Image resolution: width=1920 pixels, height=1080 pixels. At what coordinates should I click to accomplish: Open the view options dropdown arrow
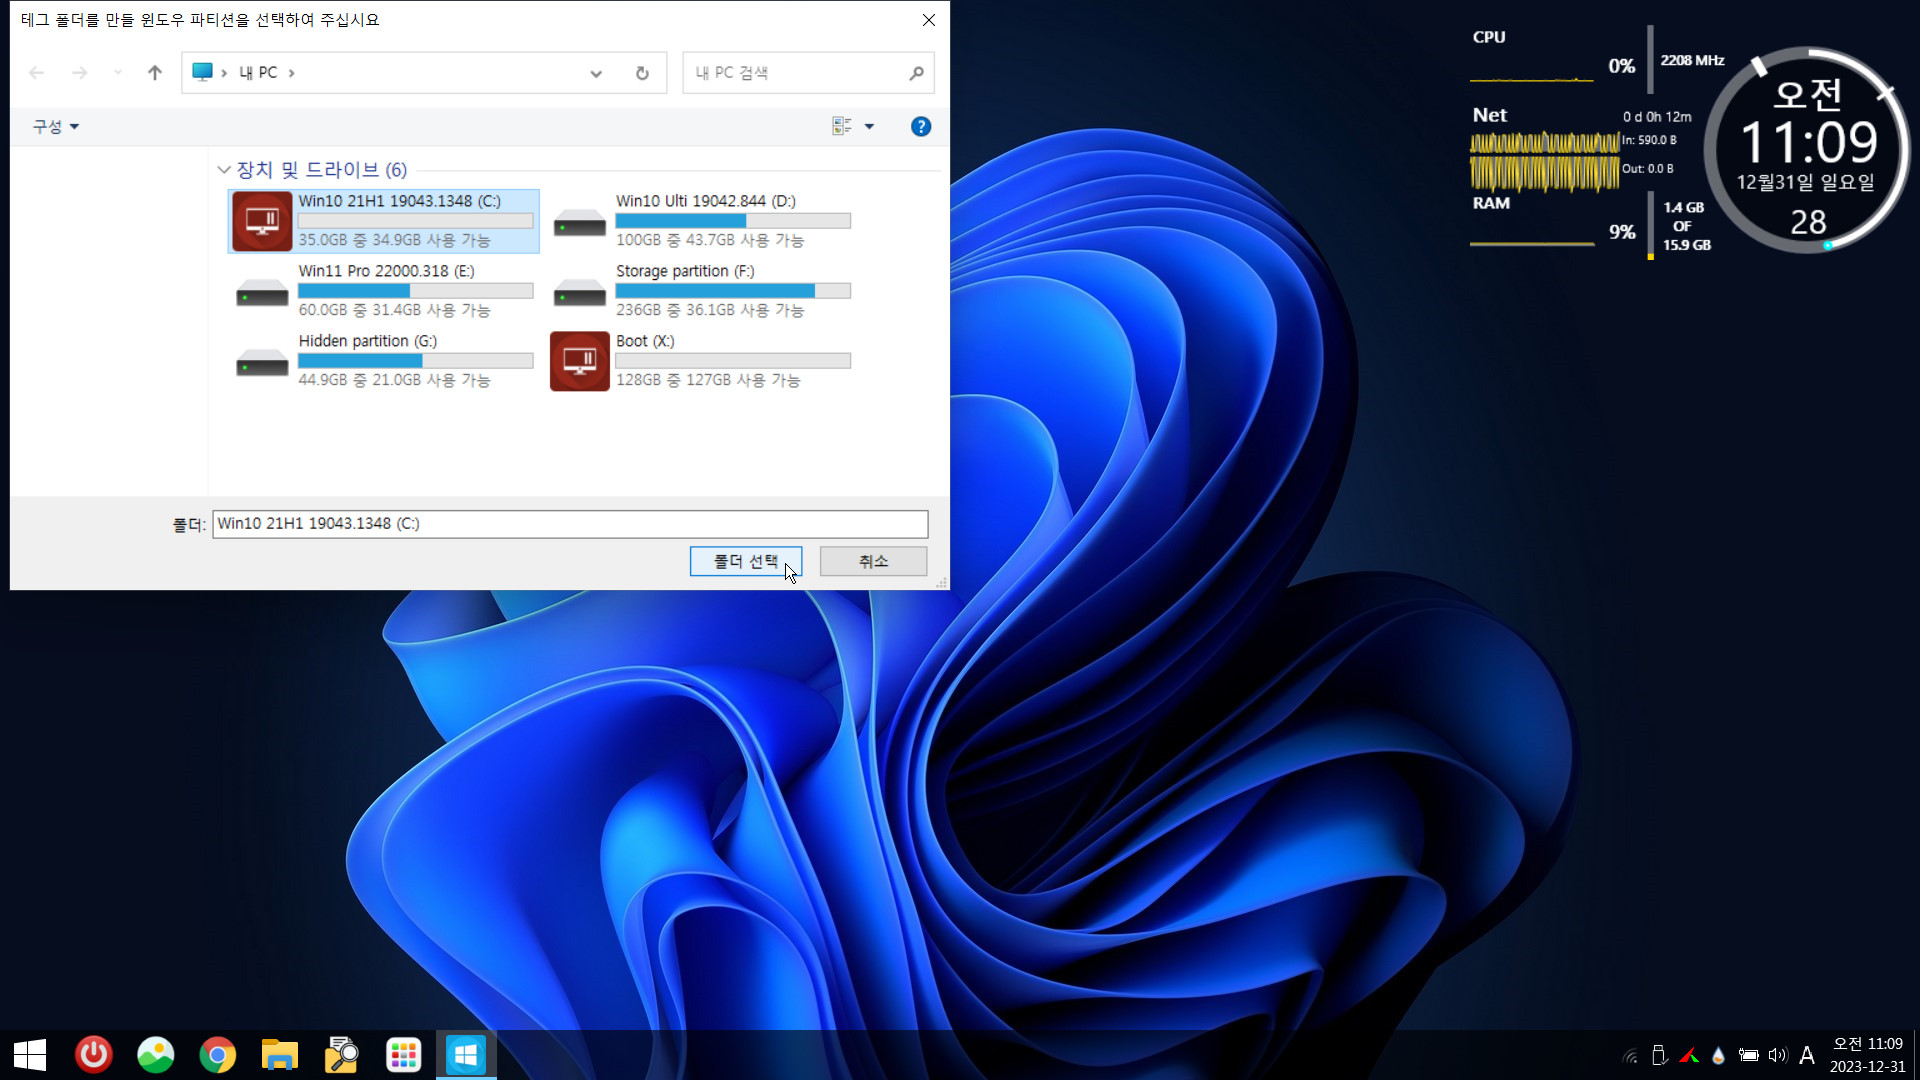point(869,126)
